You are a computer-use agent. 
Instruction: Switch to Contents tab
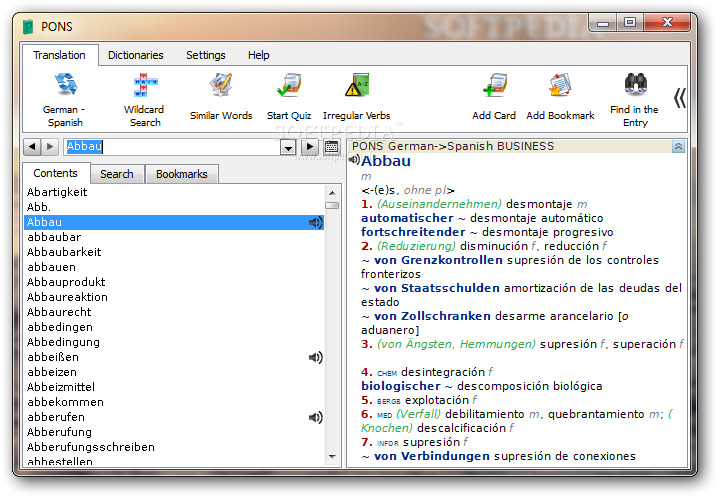(55, 173)
